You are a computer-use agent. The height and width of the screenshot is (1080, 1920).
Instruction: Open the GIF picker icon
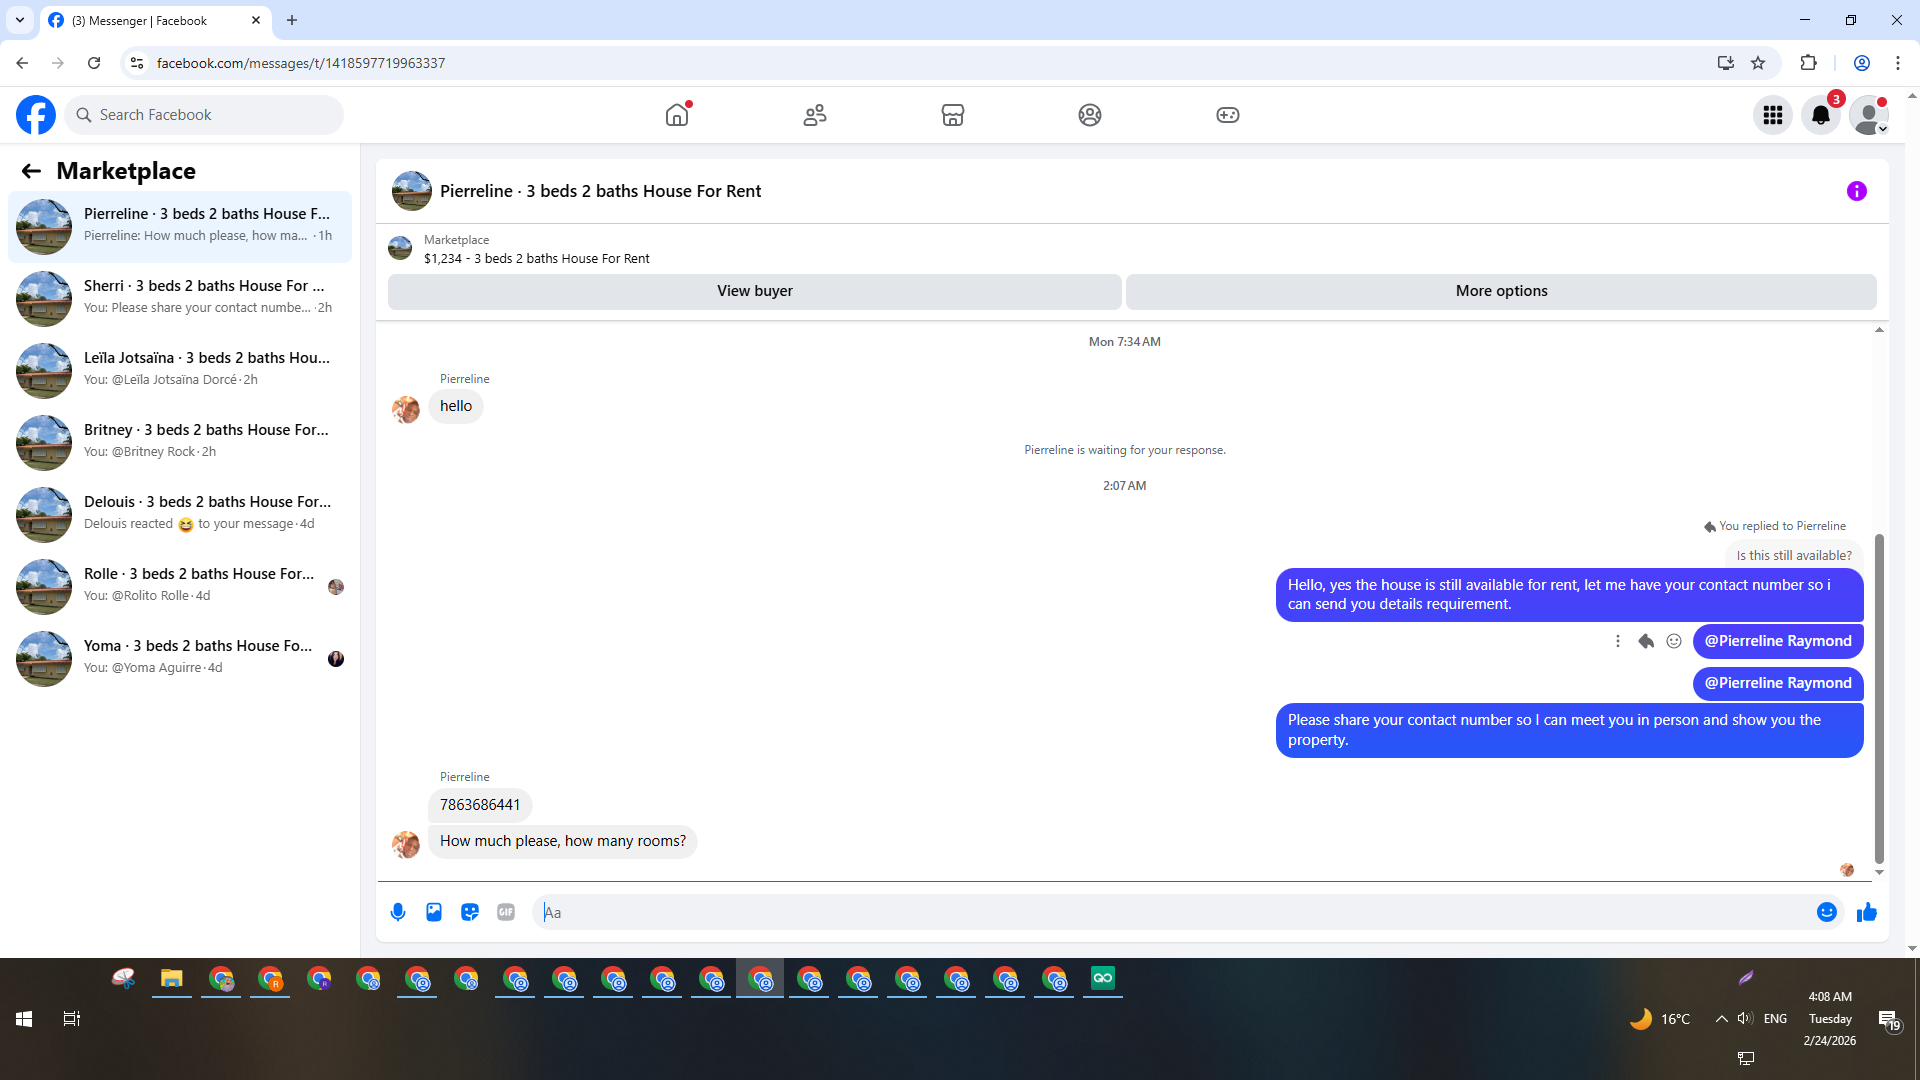click(506, 912)
